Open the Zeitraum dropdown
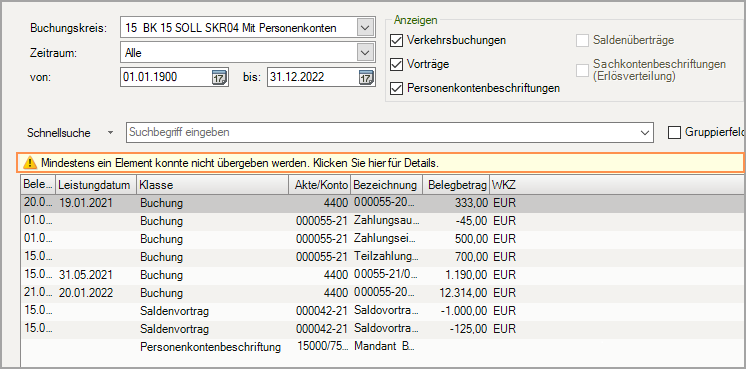 click(365, 53)
